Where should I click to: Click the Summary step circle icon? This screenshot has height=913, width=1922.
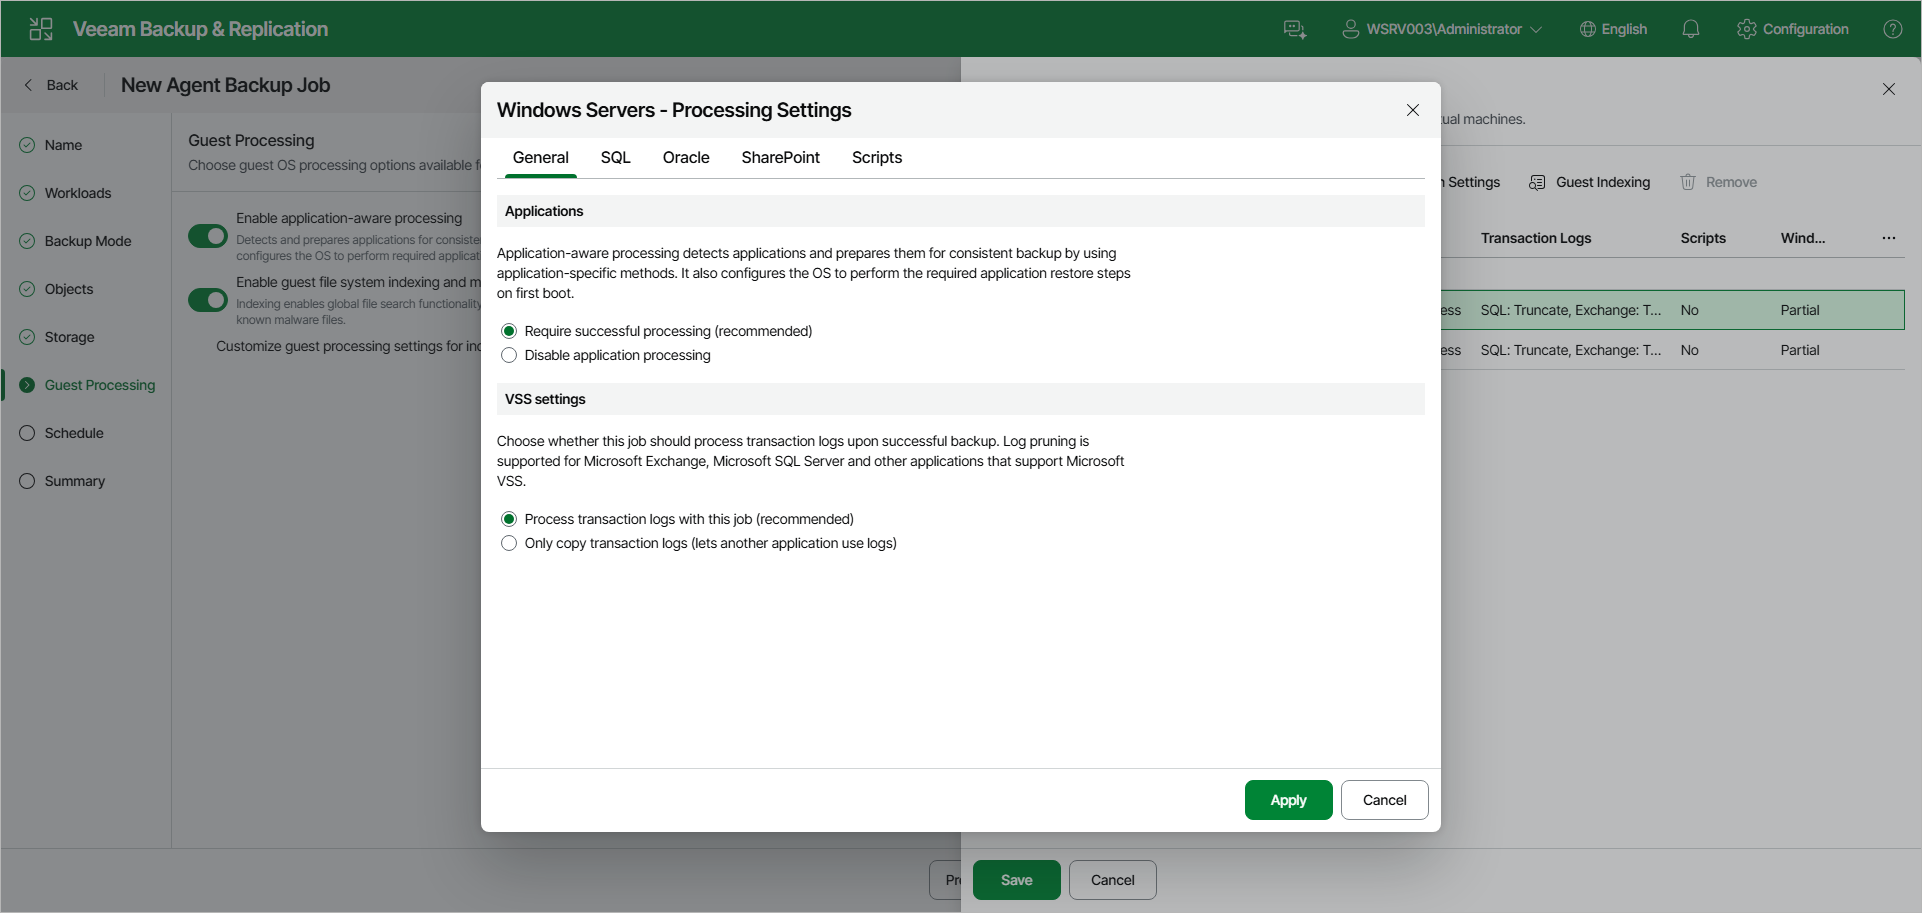(x=27, y=481)
